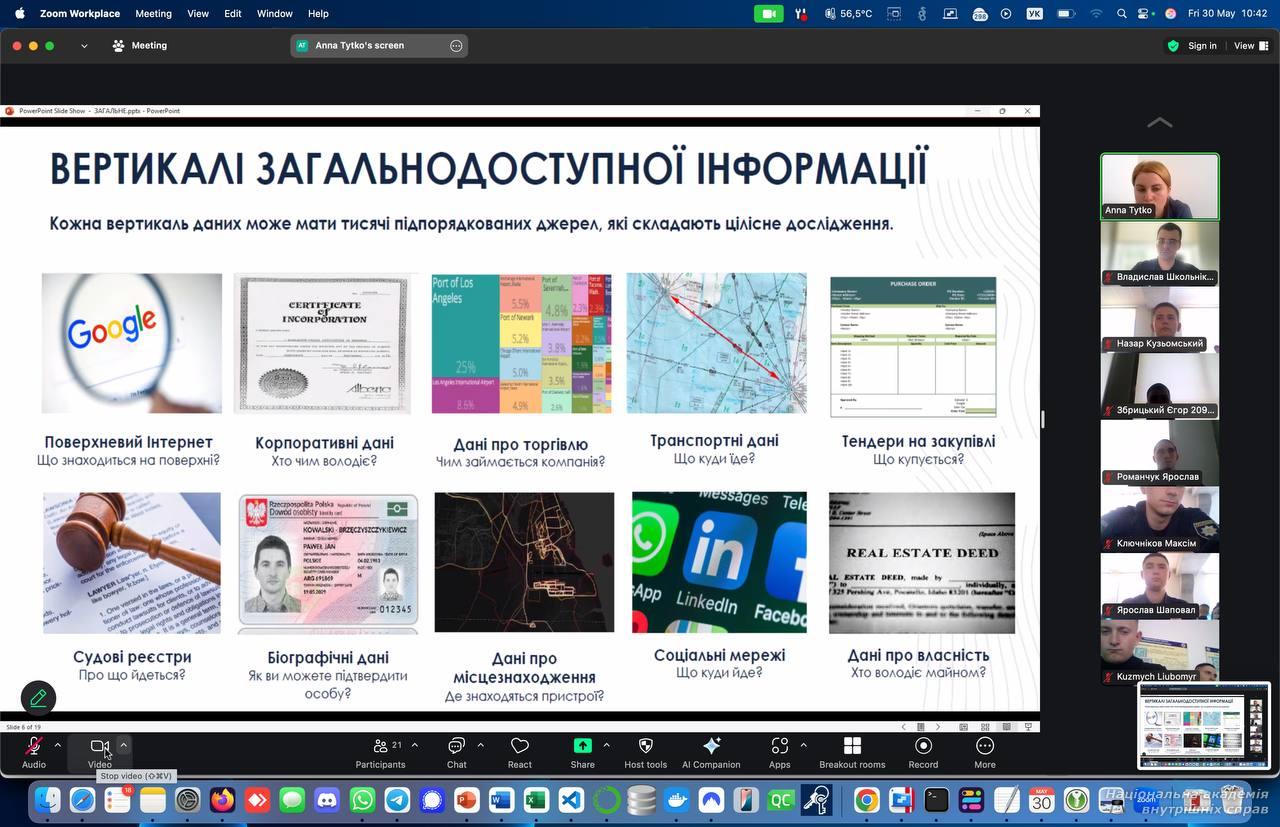Image resolution: width=1280 pixels, height=827 pixels.
Task: Expand the Apps options chevron
Action: [803, 745]
